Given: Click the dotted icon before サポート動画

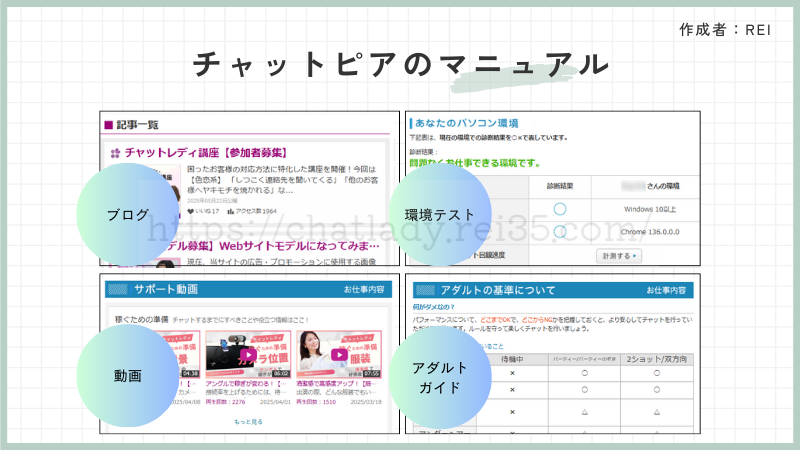Looking at the screenshot, I should 118,289.
